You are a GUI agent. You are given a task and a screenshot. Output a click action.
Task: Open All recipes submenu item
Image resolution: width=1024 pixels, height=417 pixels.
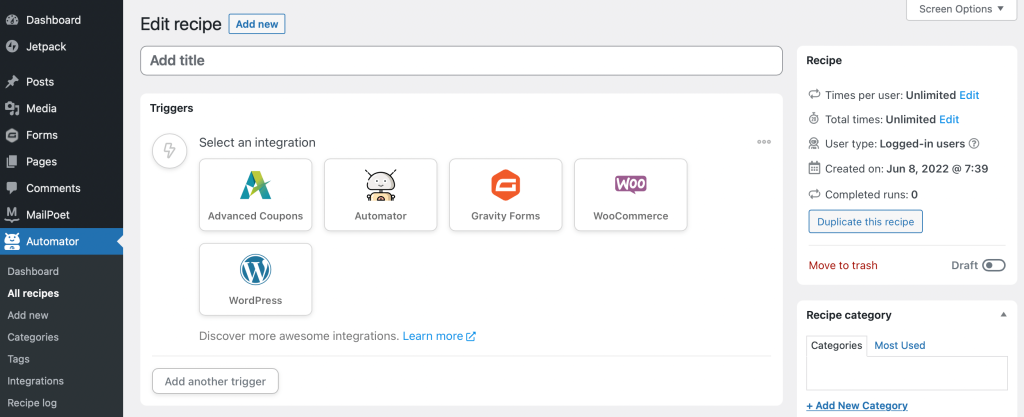pos(33,294)
